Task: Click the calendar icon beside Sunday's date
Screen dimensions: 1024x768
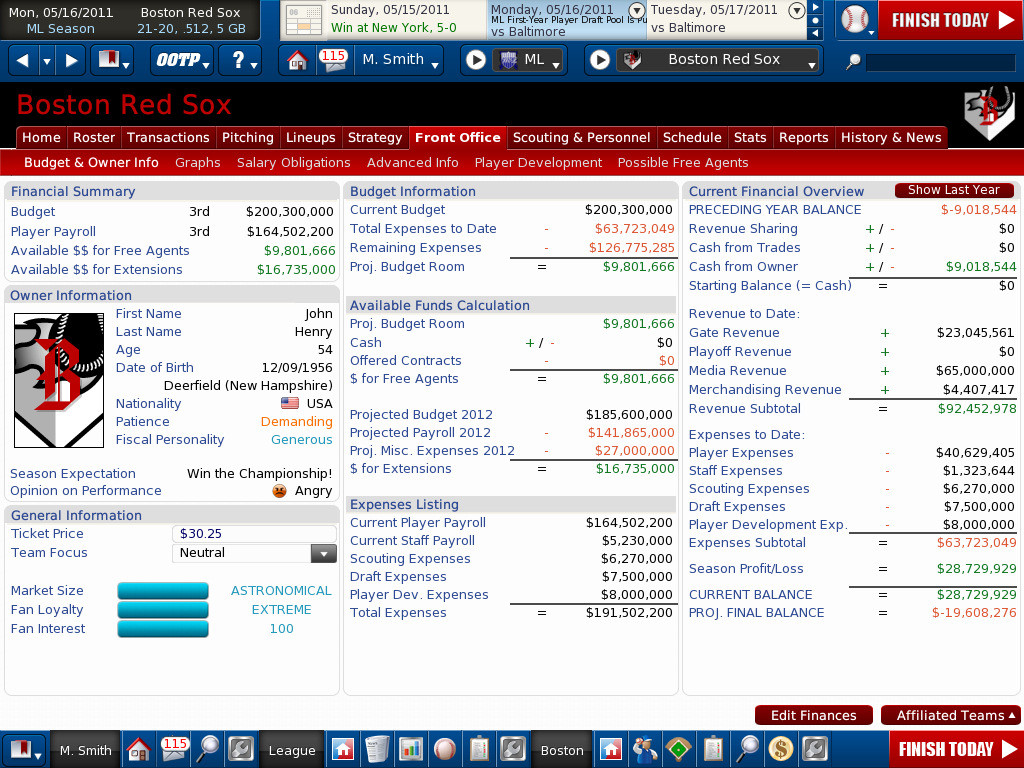Action: (x=304, y=20)
